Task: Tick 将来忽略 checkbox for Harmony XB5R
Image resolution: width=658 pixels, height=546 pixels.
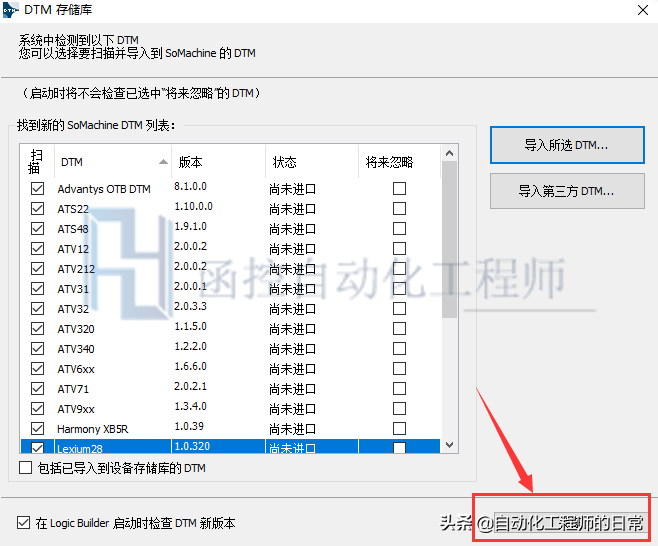Action: click(399, 429)
